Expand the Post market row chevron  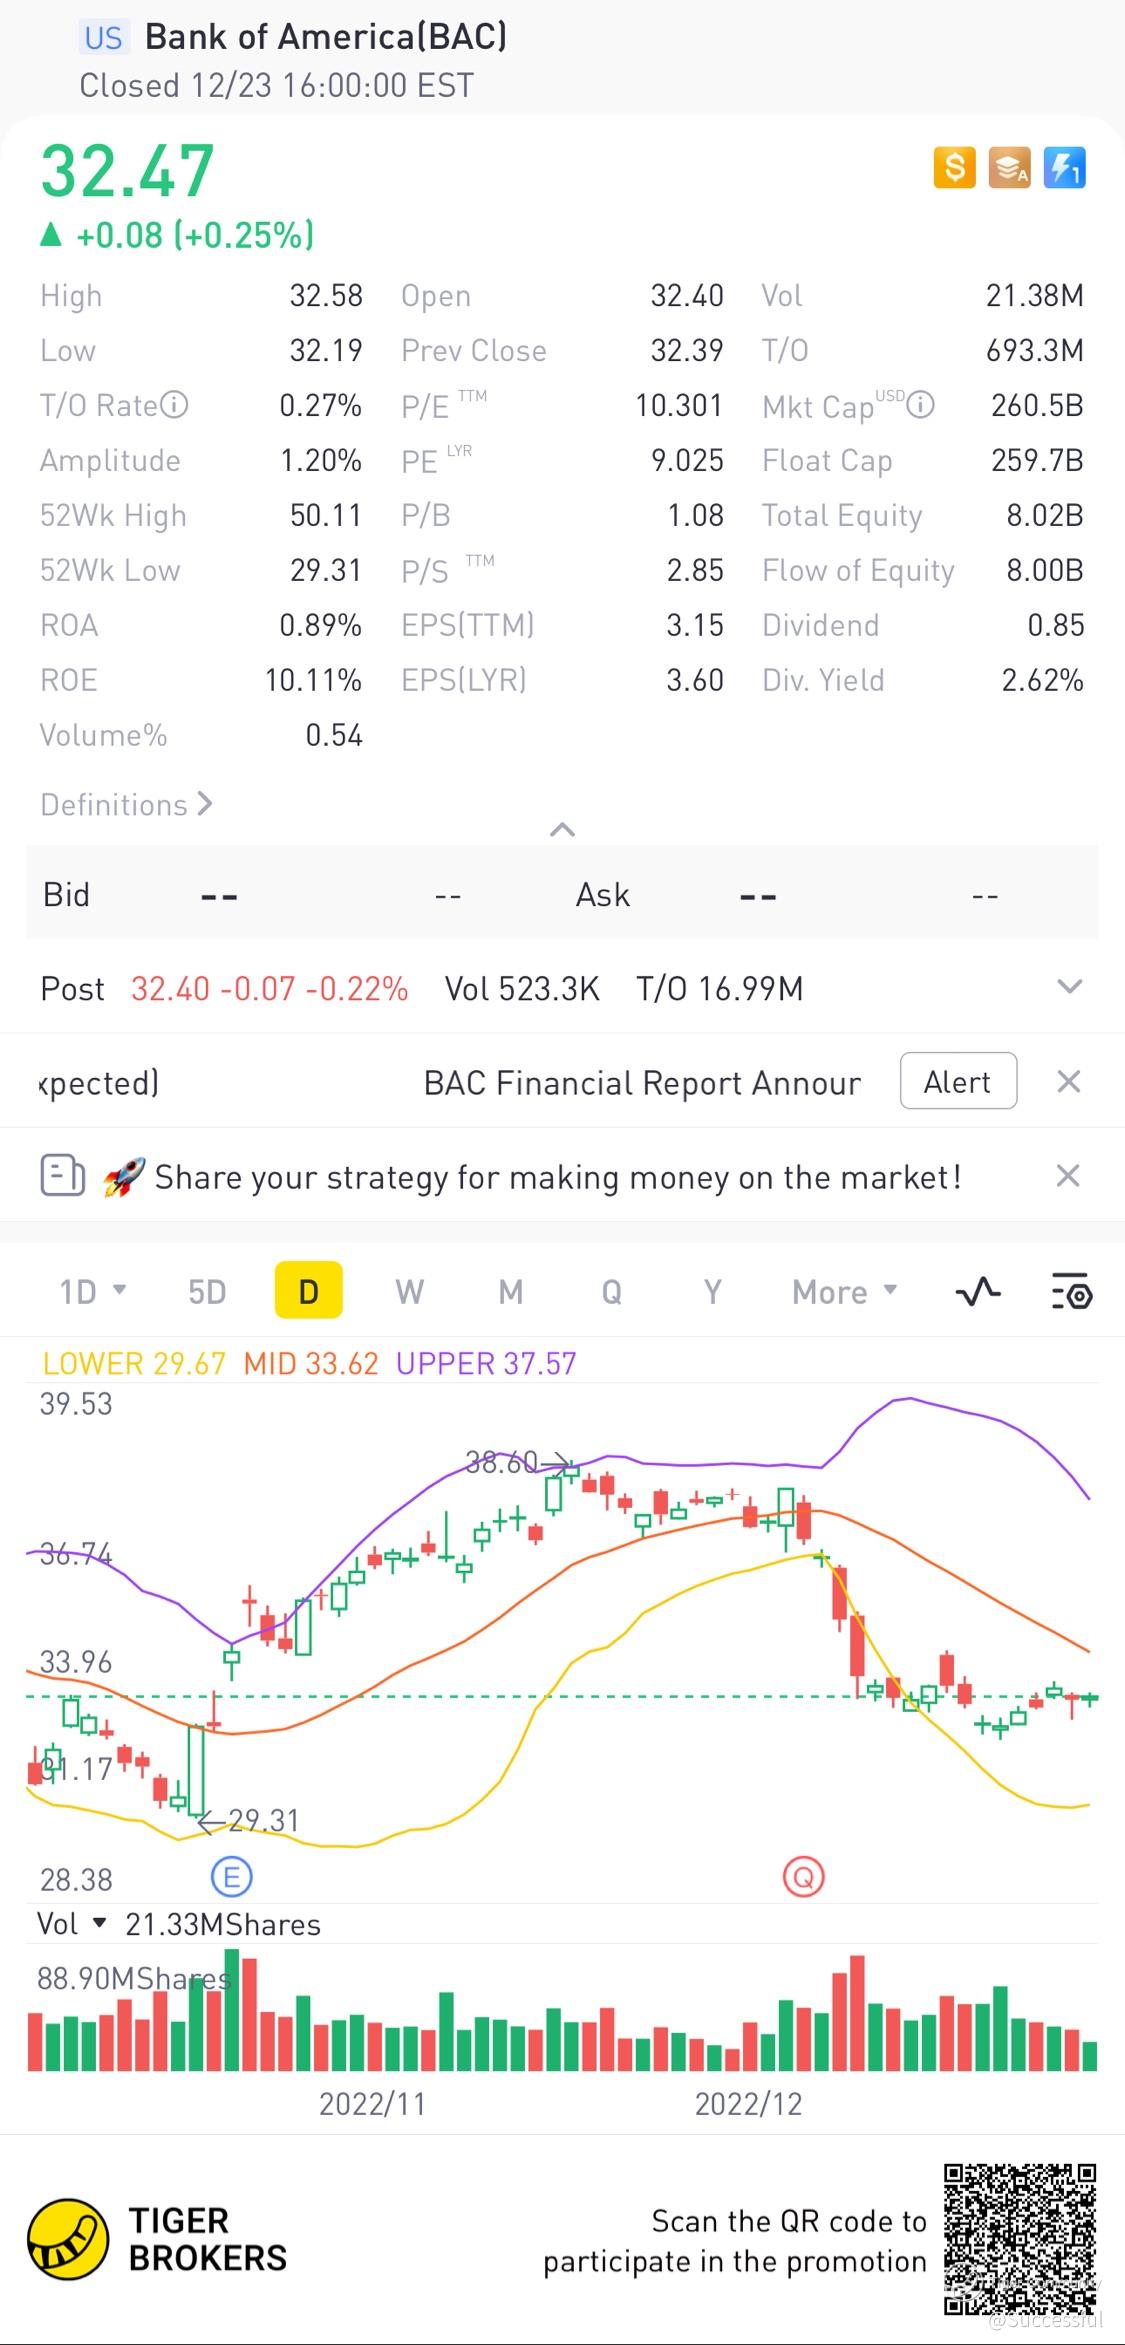pos(1069,987)
